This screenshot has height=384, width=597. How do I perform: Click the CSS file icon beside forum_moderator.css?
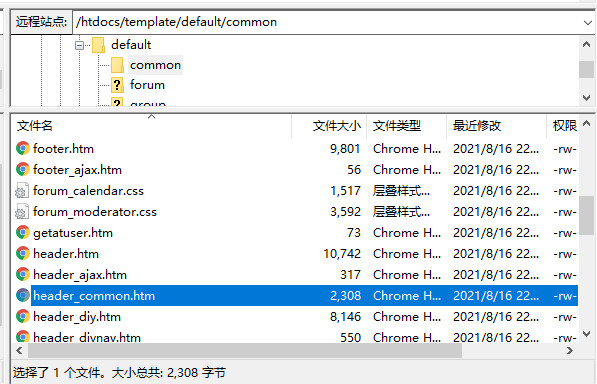tap(22, 212)
